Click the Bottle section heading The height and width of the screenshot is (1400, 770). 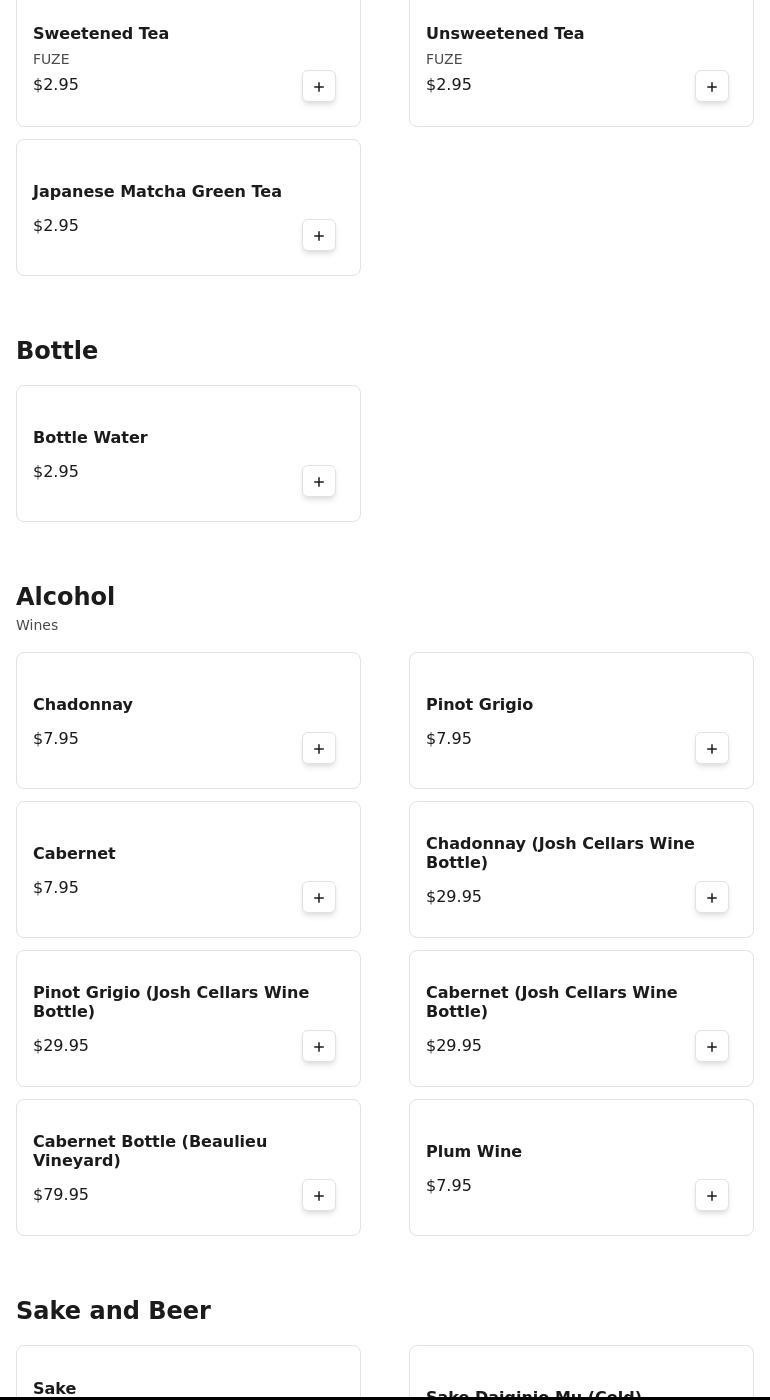coord(57,351)
